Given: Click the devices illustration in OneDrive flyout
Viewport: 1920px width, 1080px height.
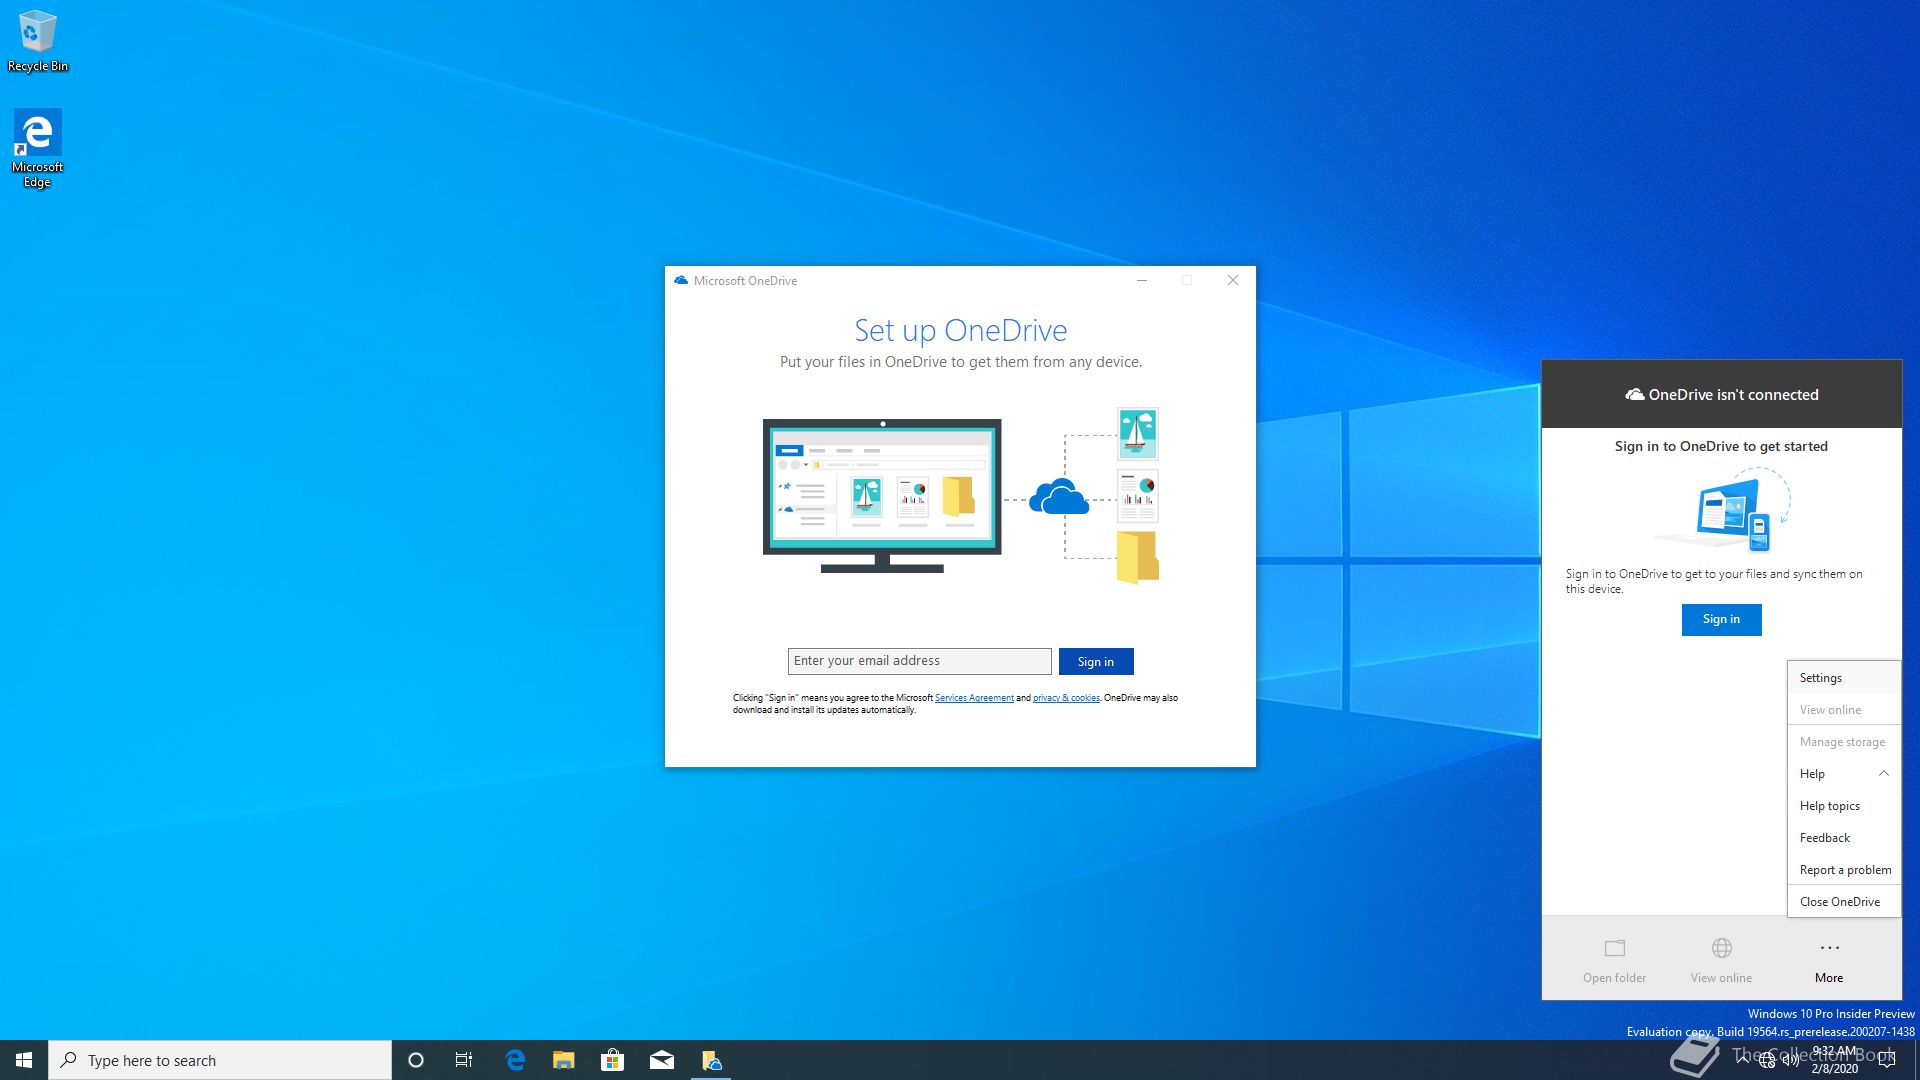Looking at the screenshot, I should tap(1723, 512).
